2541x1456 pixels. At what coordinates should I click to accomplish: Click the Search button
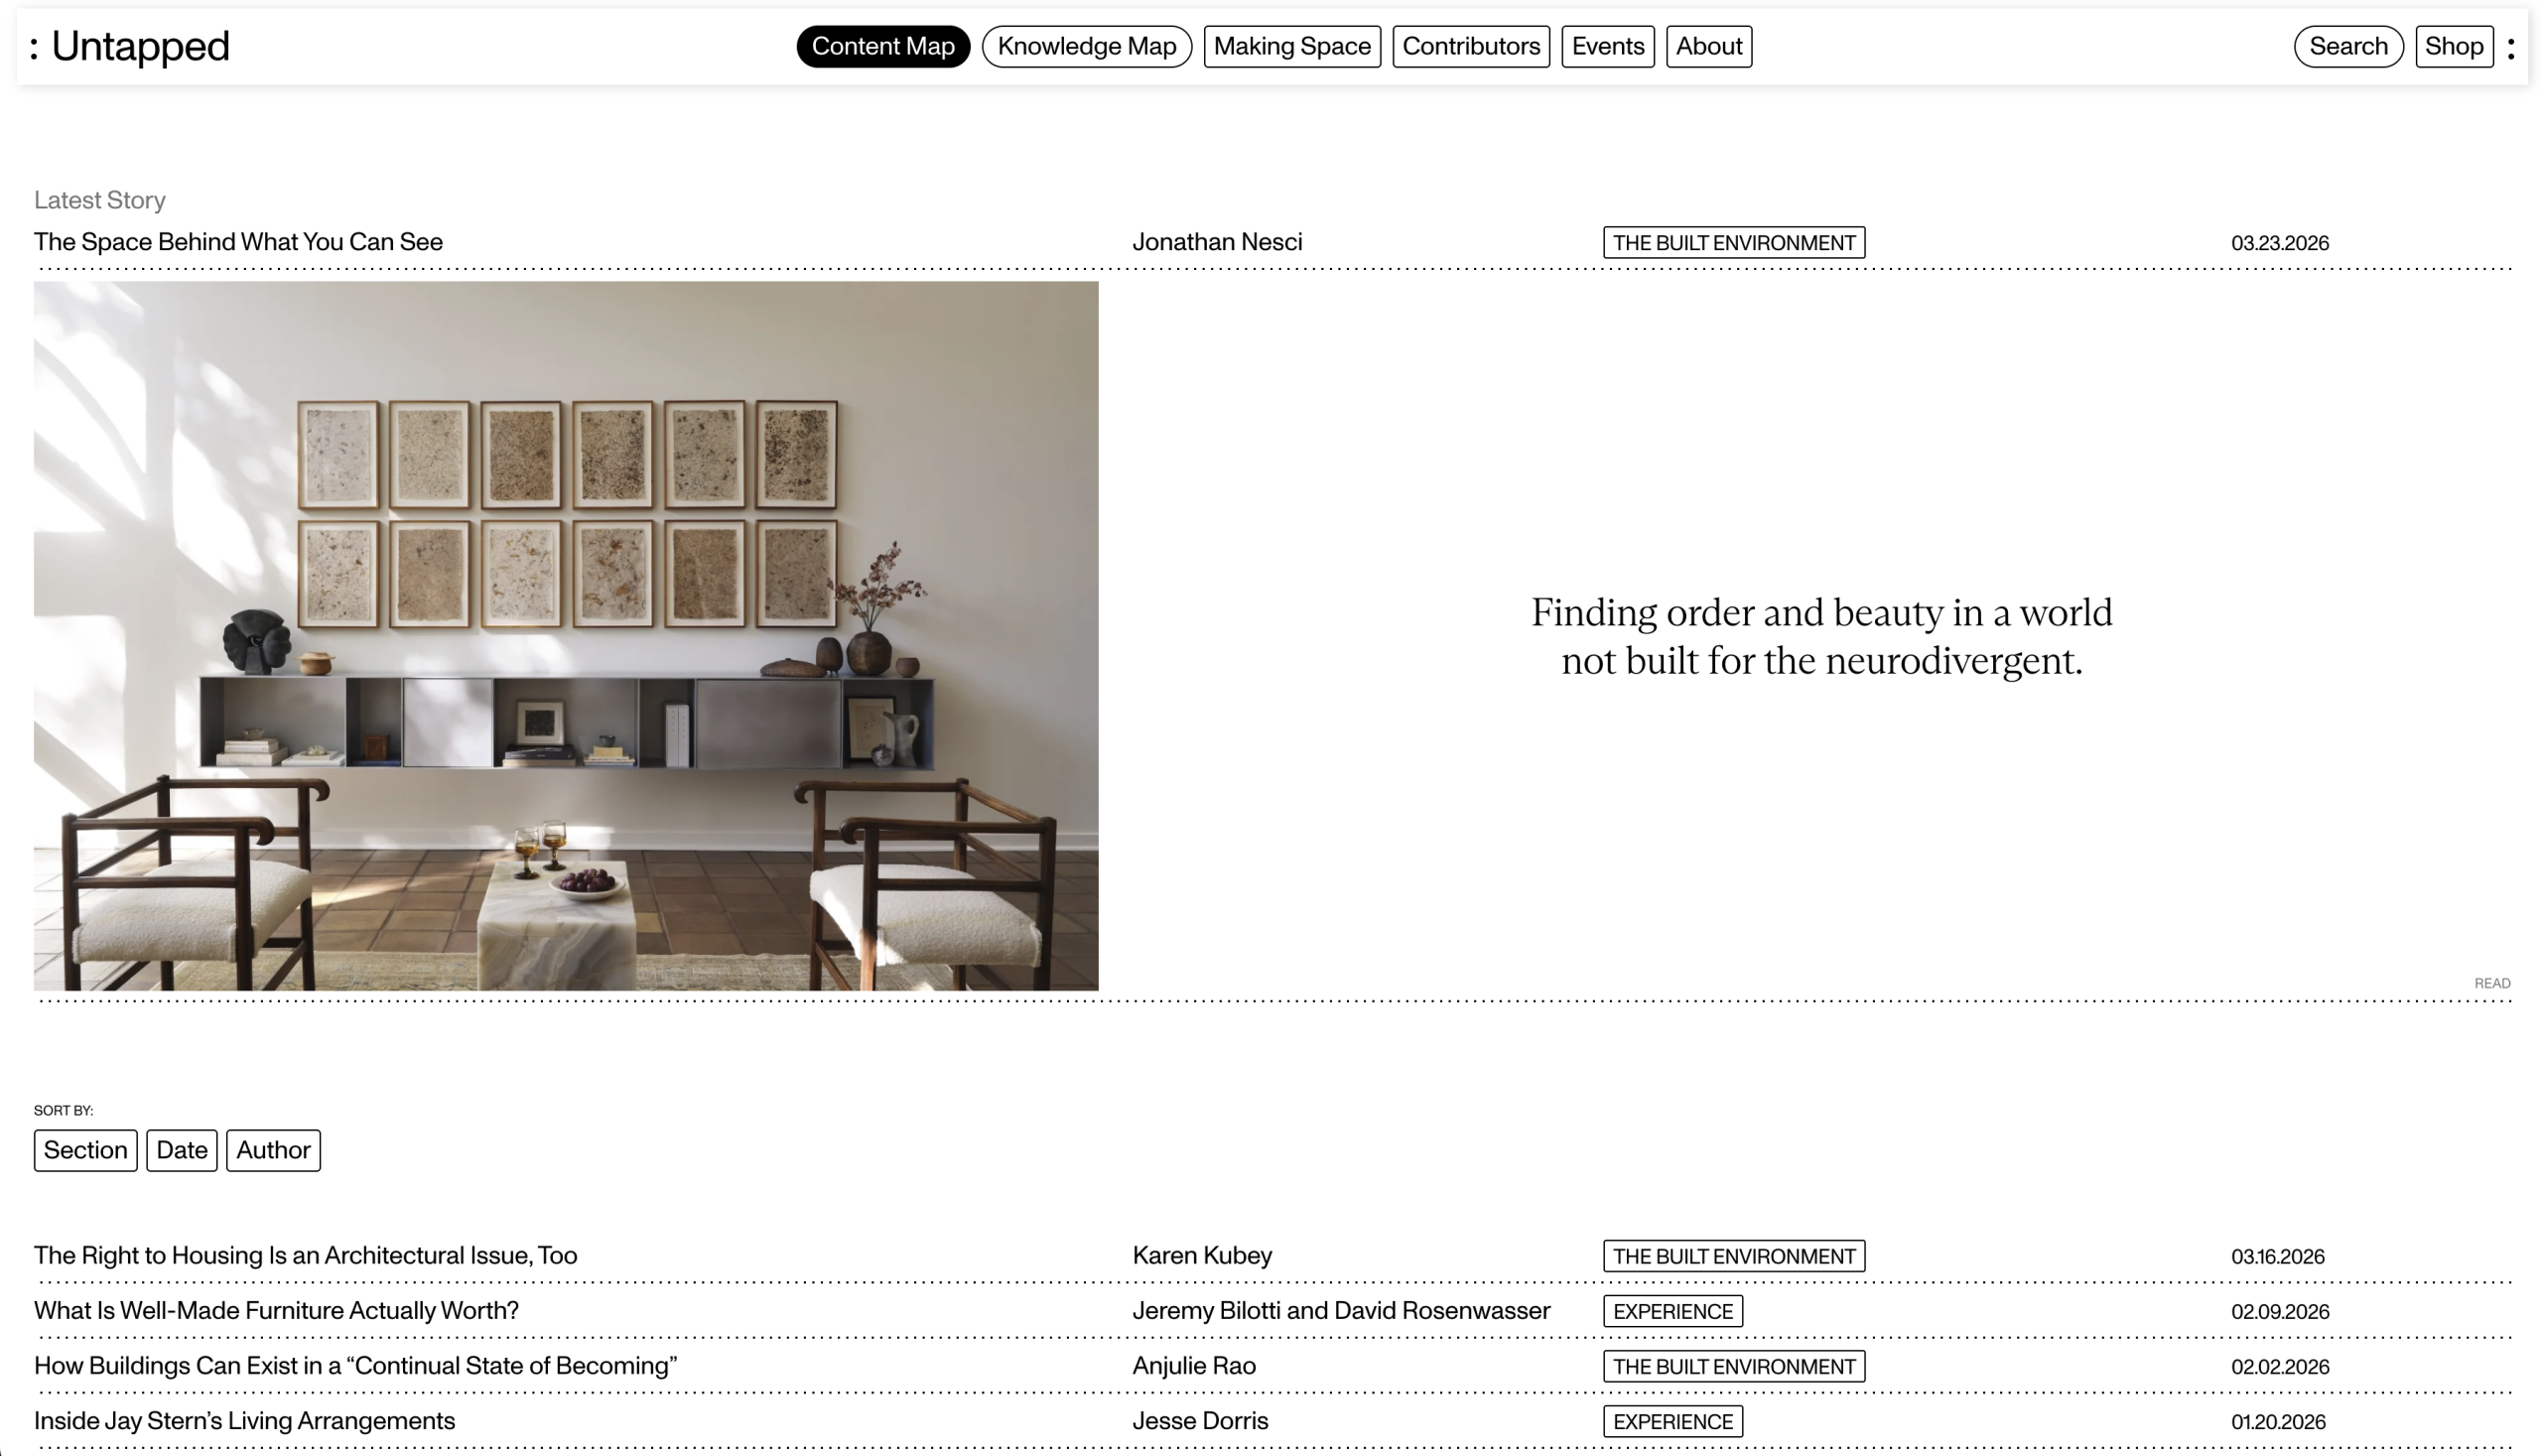pos(2347,46)
